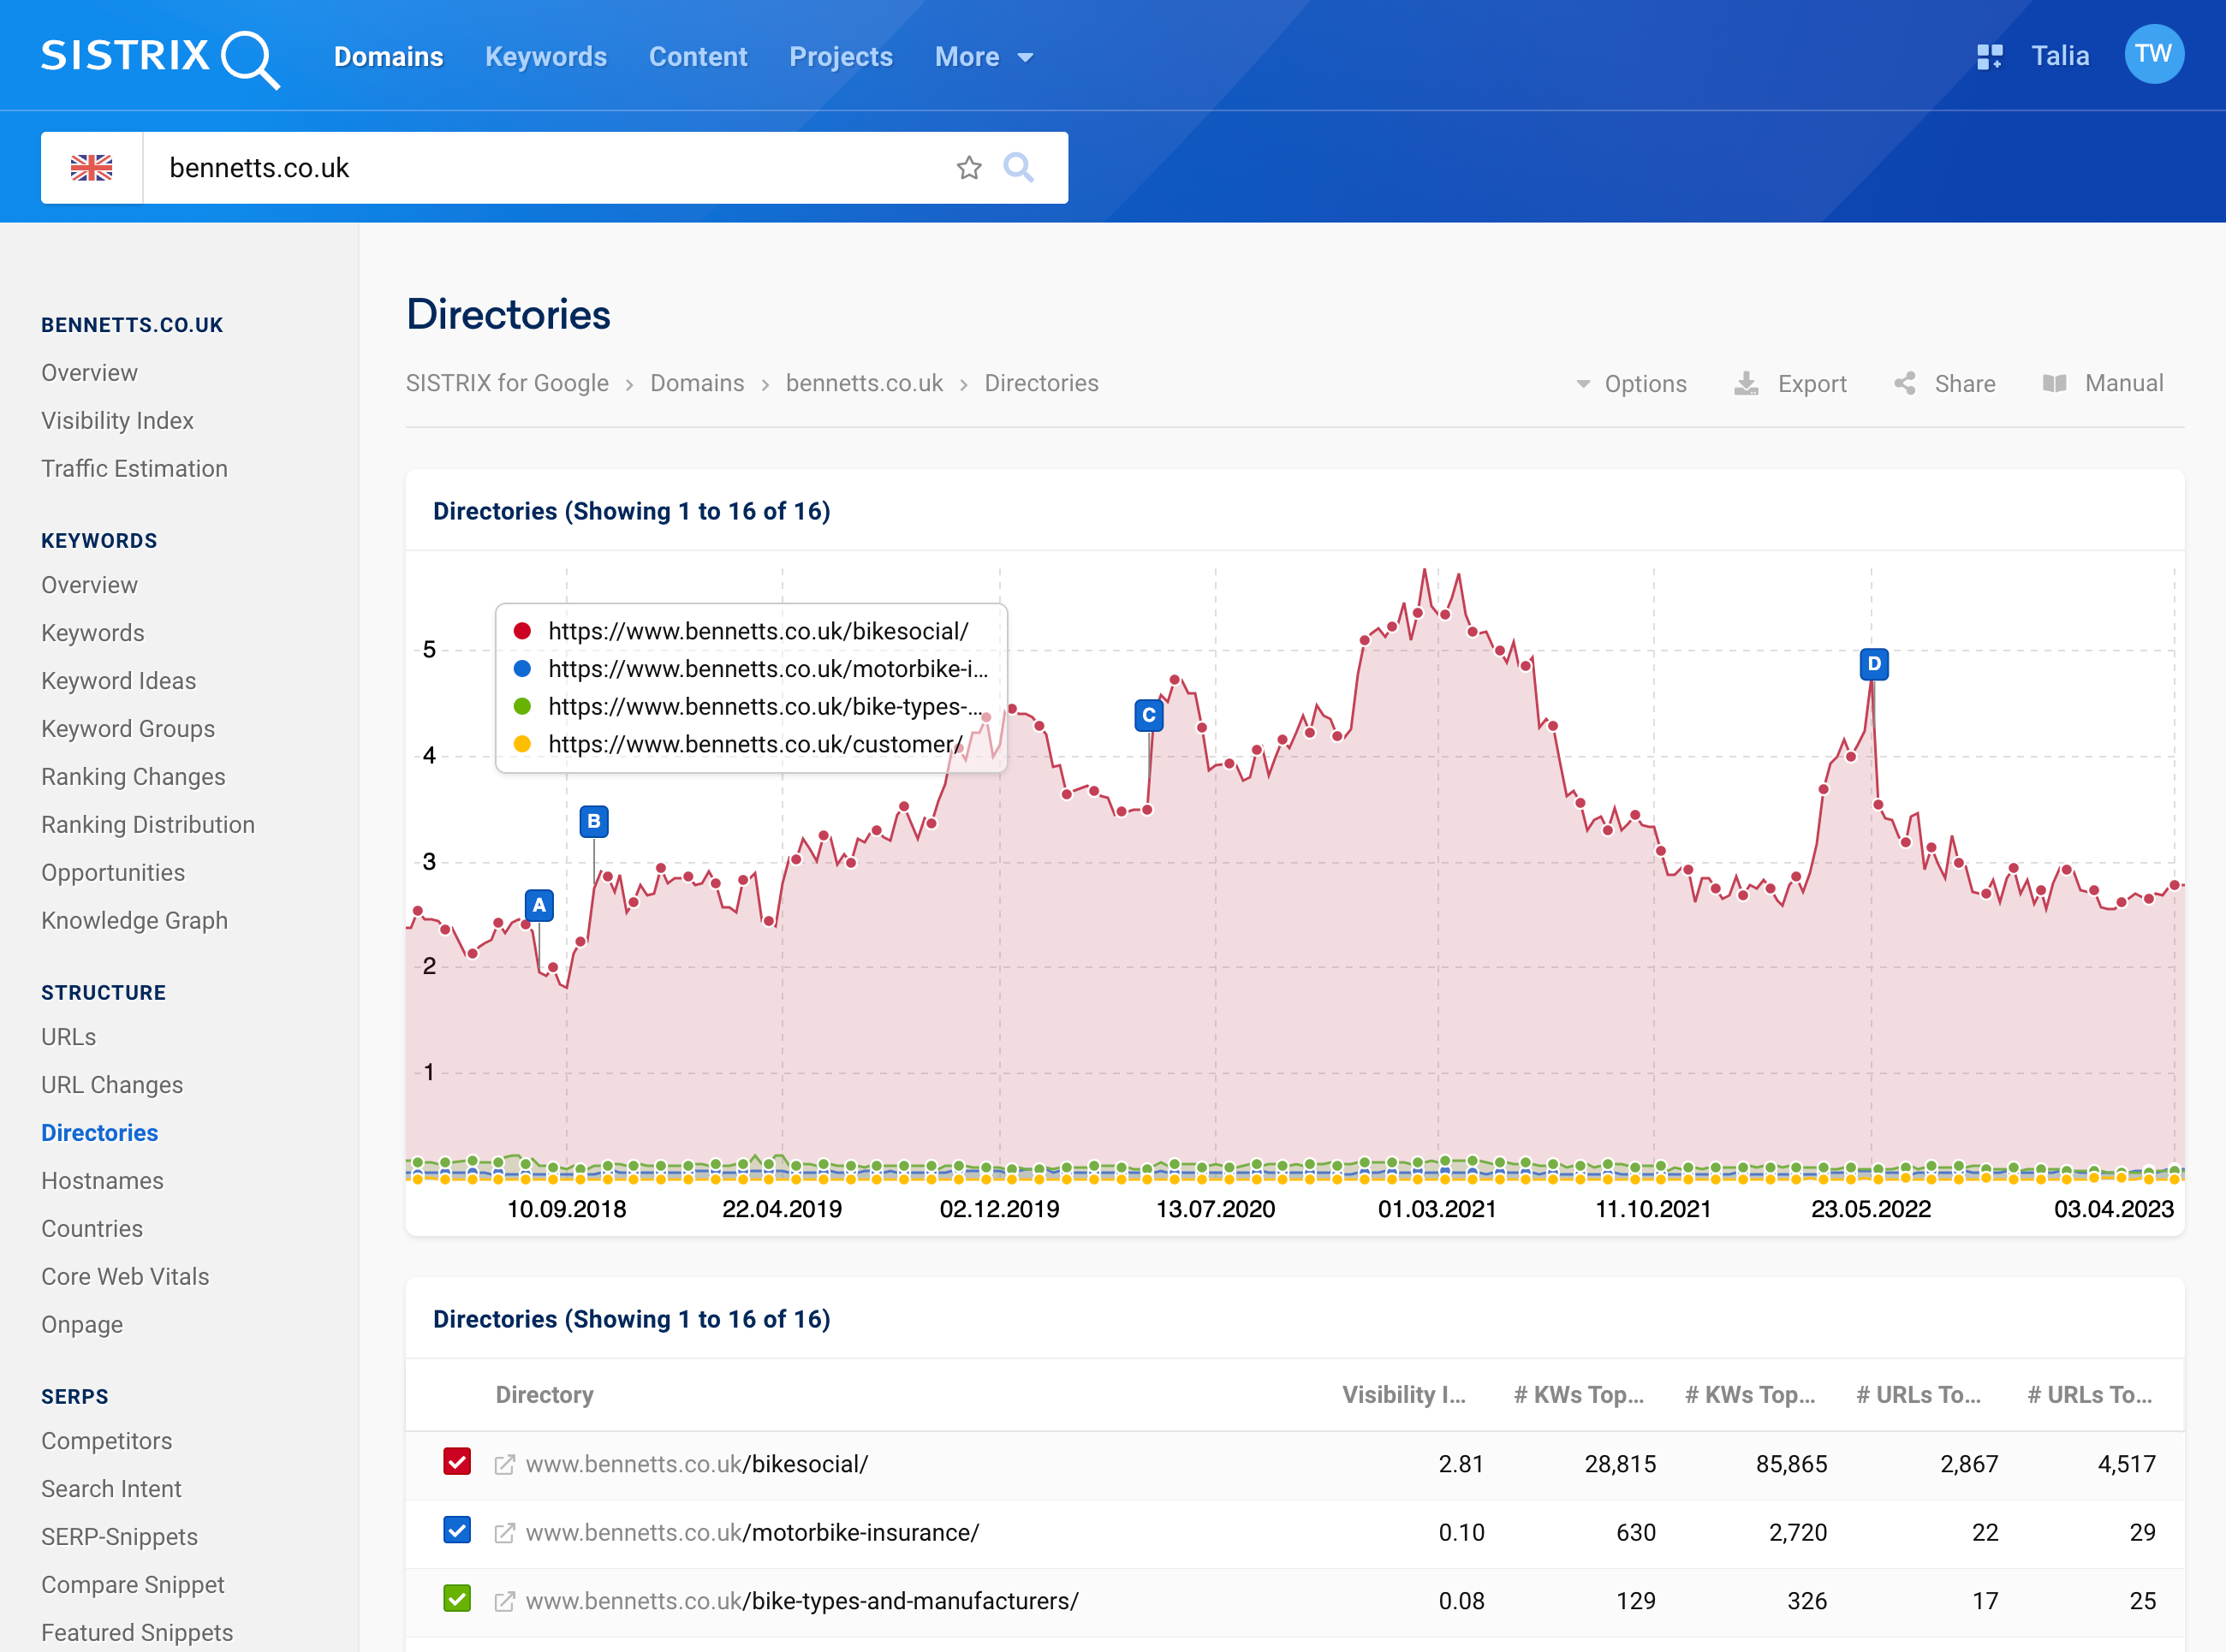Uncheck the bikesocial directory checkbox

[457, 1462]
